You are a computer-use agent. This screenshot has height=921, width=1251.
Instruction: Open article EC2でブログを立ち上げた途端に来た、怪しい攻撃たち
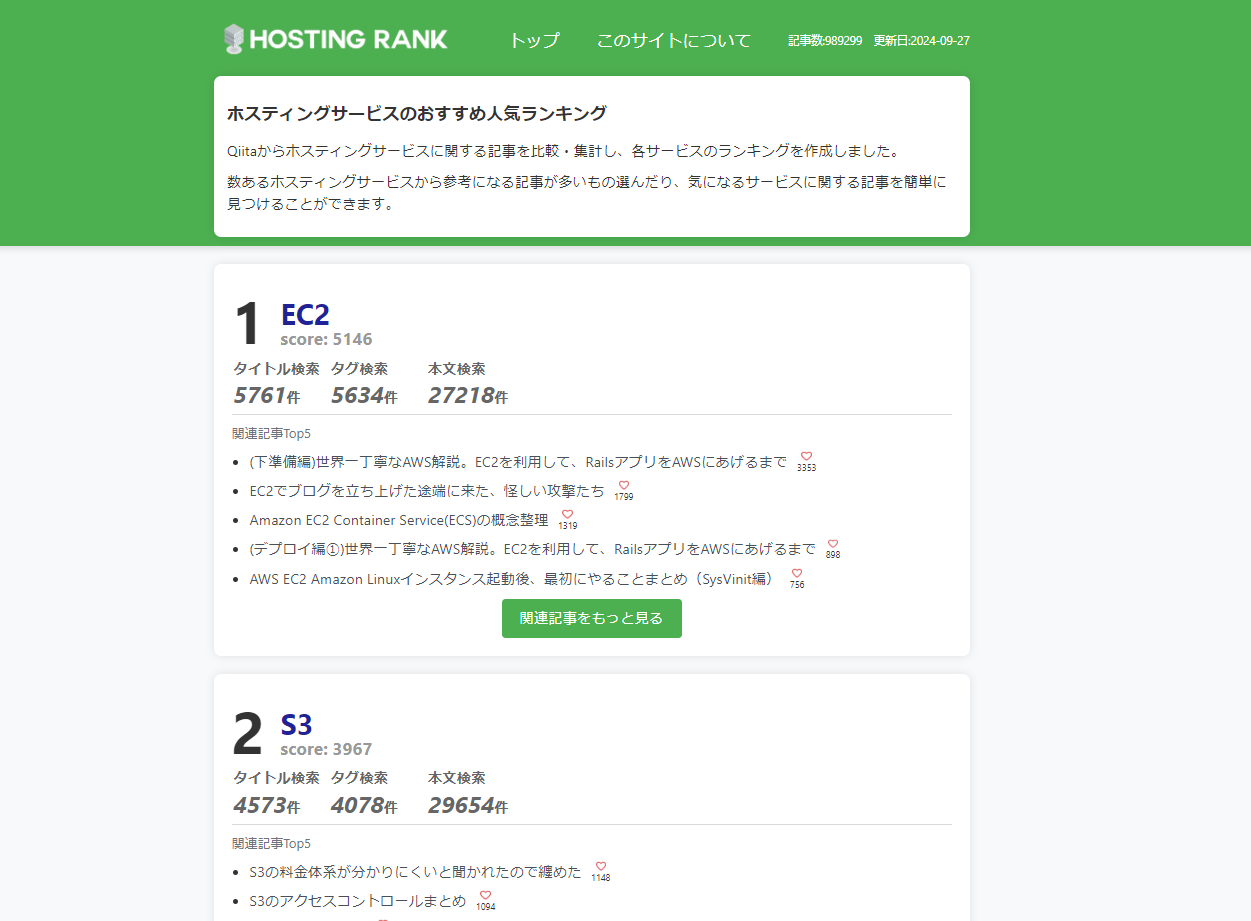pyautogui.click(x=427, y=491)
